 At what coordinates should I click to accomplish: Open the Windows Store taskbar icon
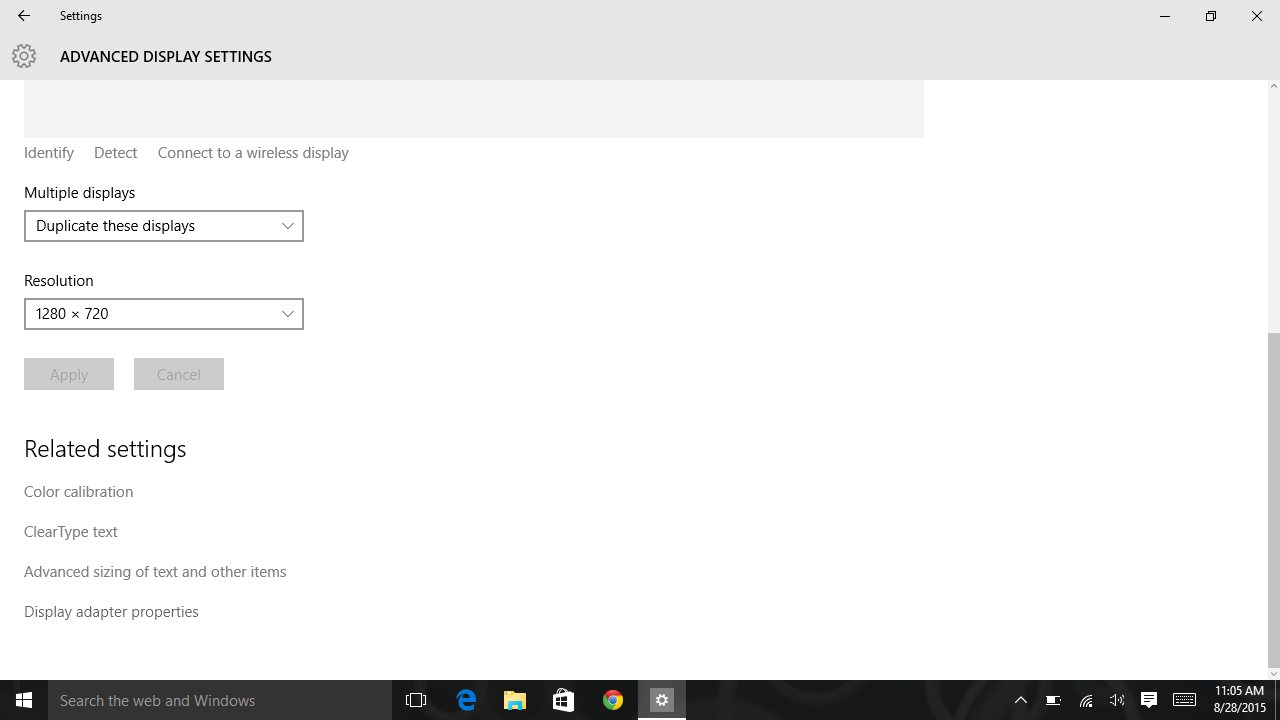[x=564, y=700]
